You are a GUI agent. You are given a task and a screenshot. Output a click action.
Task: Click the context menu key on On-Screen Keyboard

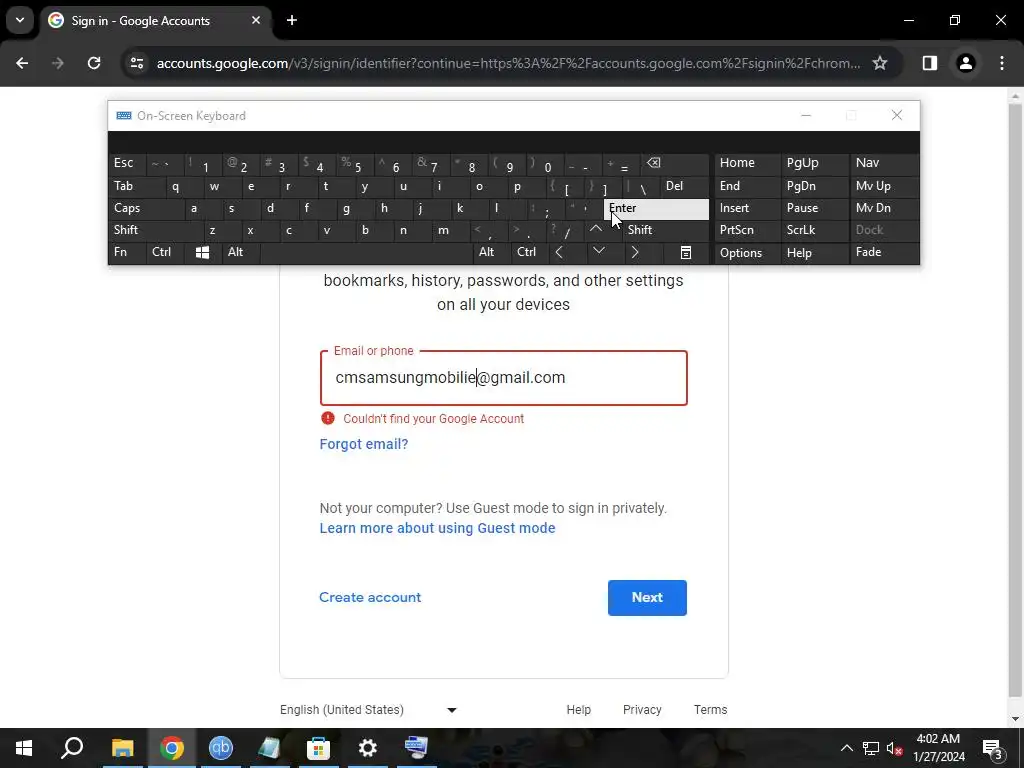[686, 252]
